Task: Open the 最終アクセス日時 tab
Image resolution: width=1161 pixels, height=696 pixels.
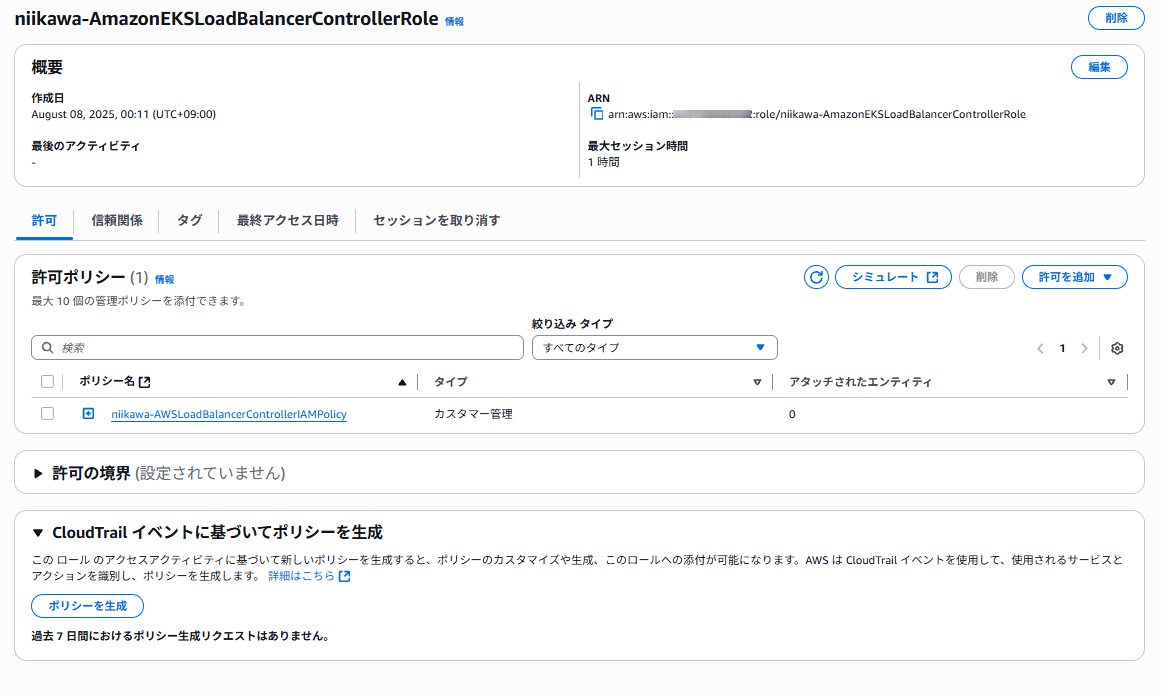Action: point(287,221)
